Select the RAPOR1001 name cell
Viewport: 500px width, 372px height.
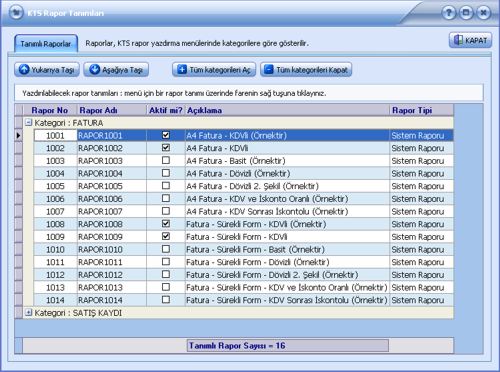[x=112, y=135]
